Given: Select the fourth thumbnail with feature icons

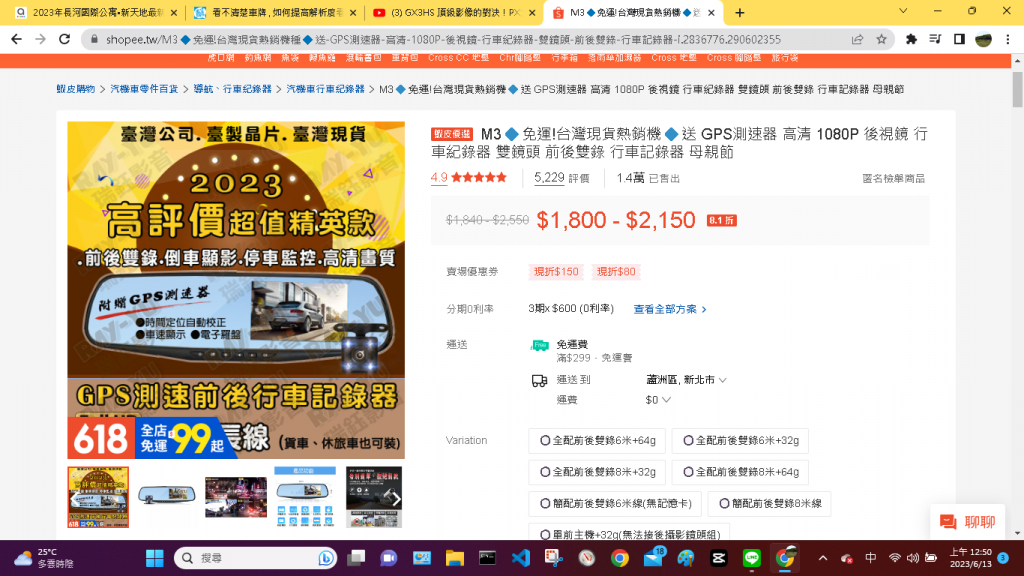Looking at the screenshot, I should click(305, 497).
